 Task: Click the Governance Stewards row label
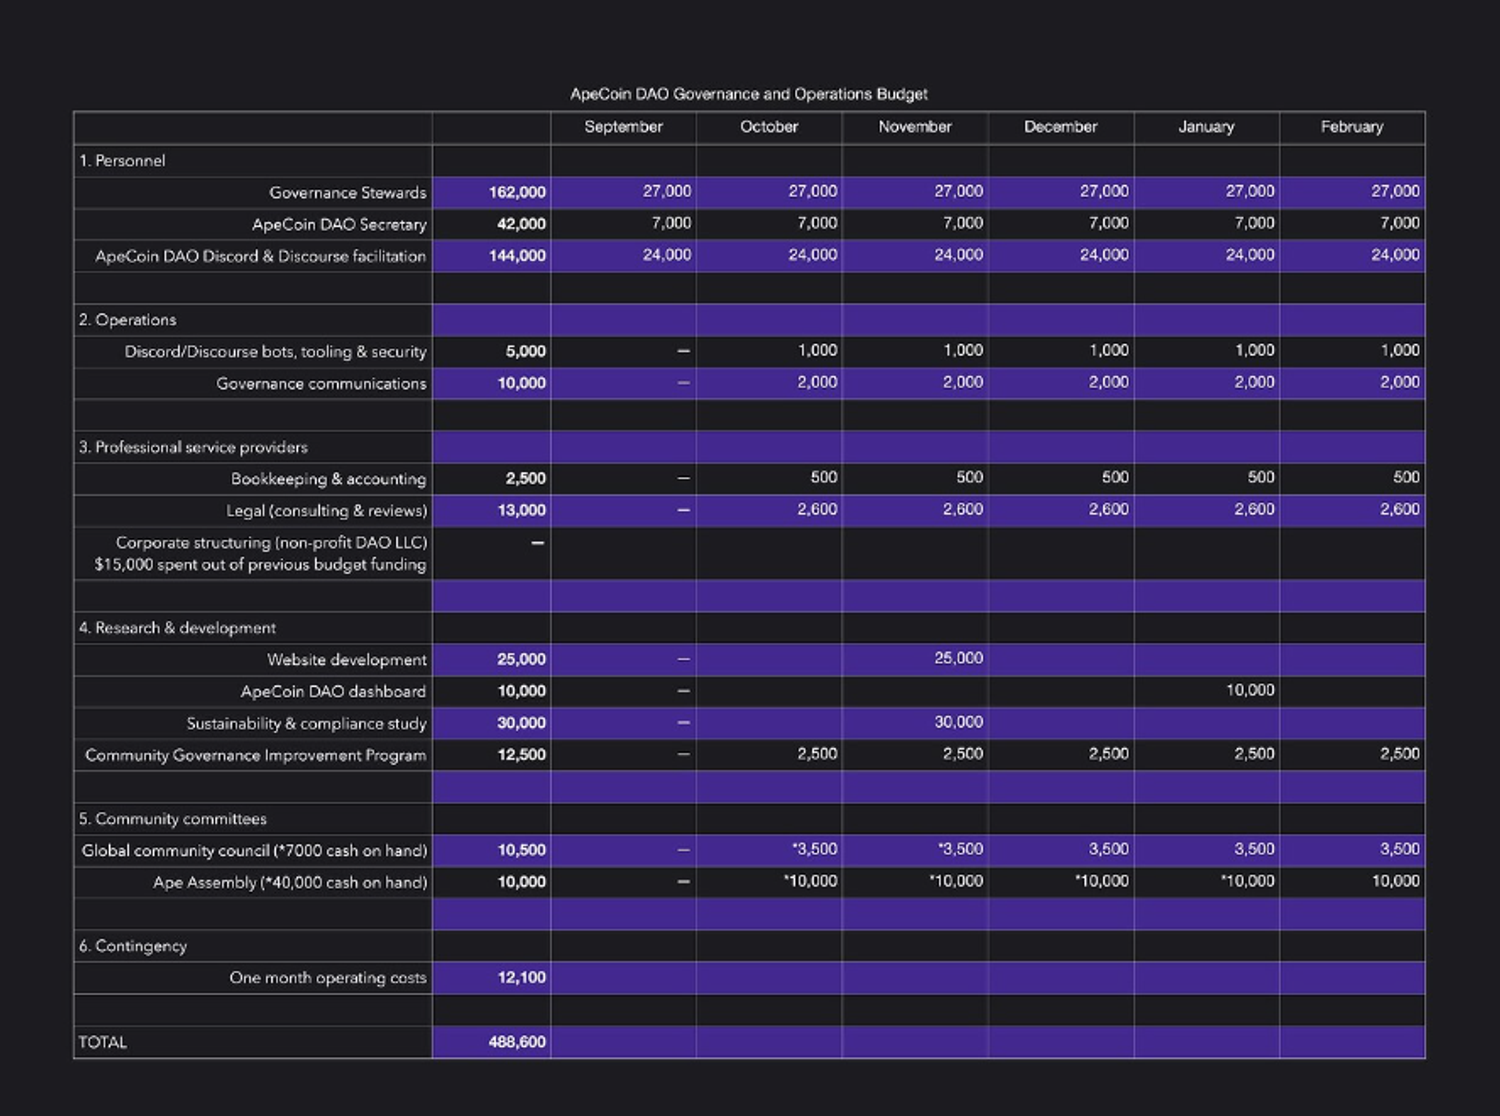tap(347, 192)
